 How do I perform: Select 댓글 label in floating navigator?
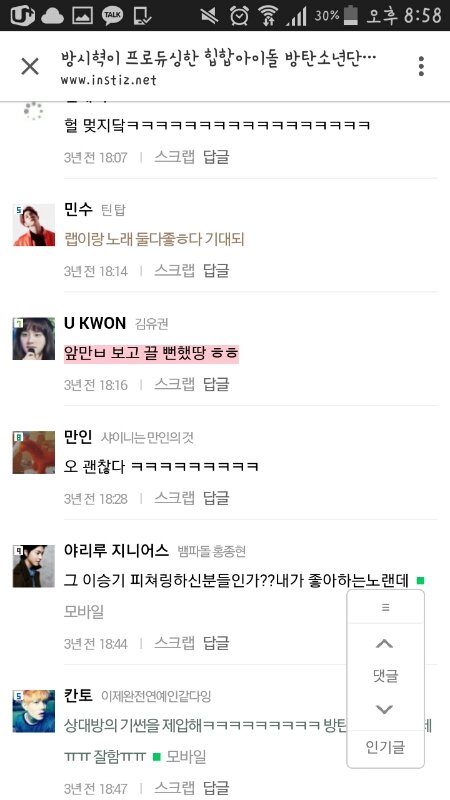385,676
